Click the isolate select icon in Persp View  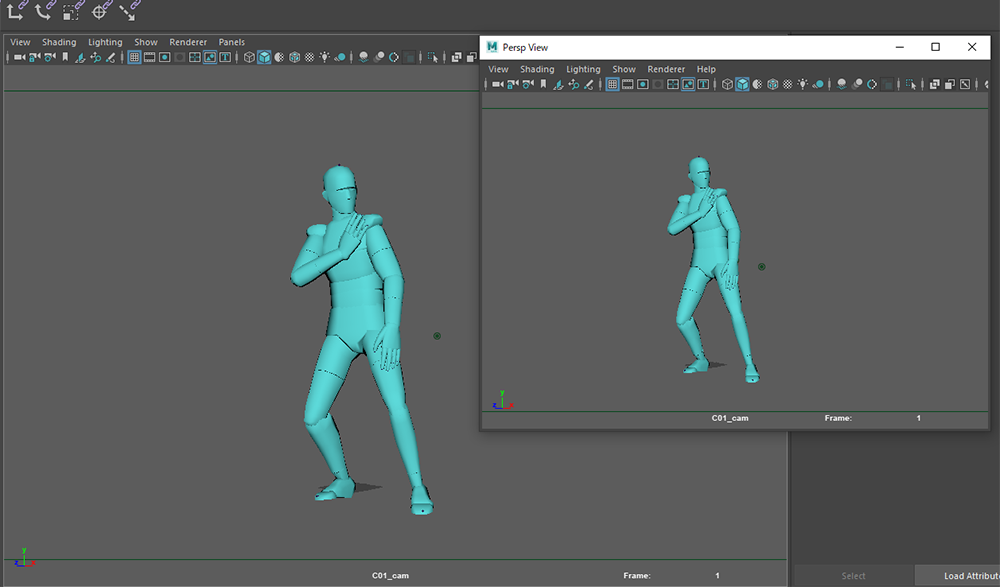tap(912, 85)
